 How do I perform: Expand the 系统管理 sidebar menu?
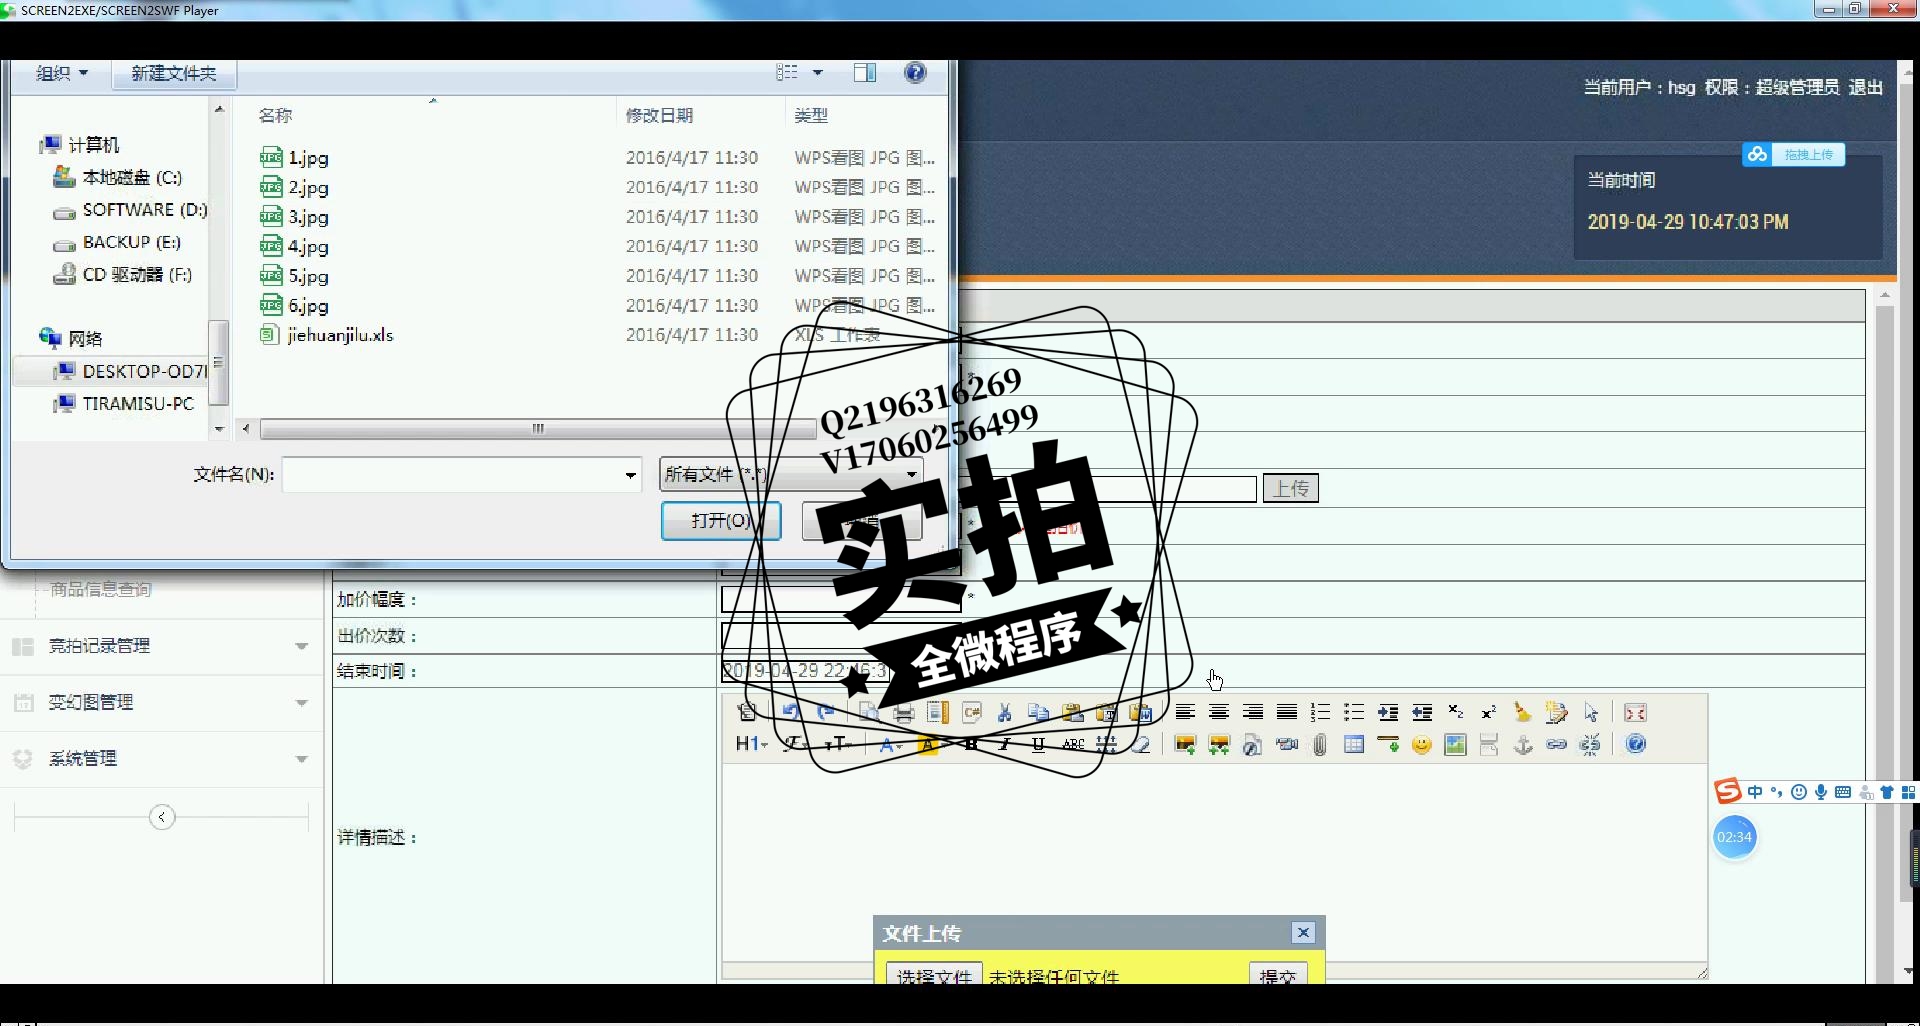301,759
